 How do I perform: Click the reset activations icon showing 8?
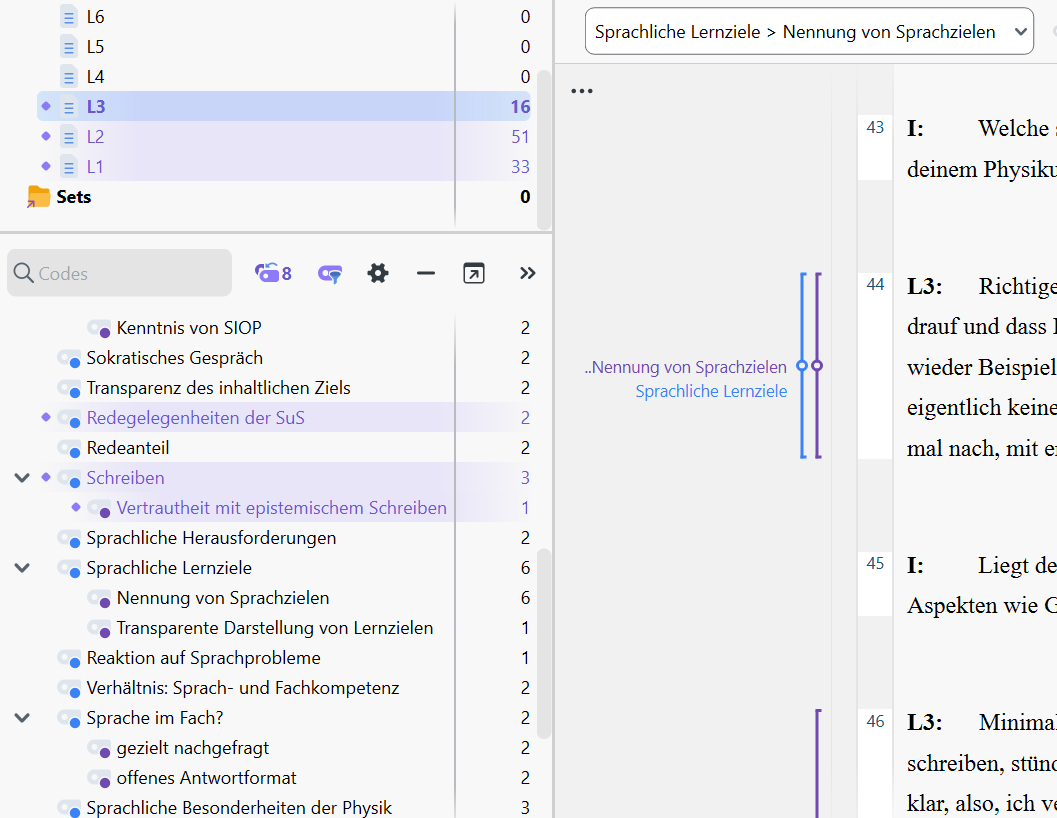(x=273, y=273)
